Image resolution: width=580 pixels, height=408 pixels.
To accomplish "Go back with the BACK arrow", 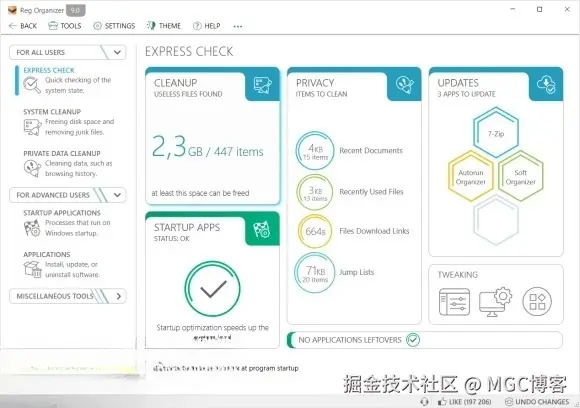I will [23, 26].
